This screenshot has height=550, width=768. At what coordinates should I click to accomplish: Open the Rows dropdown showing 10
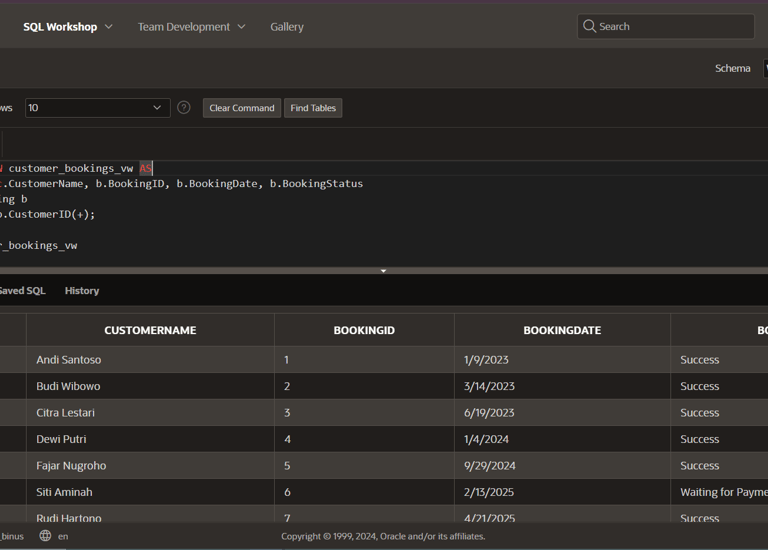point(97,108)
